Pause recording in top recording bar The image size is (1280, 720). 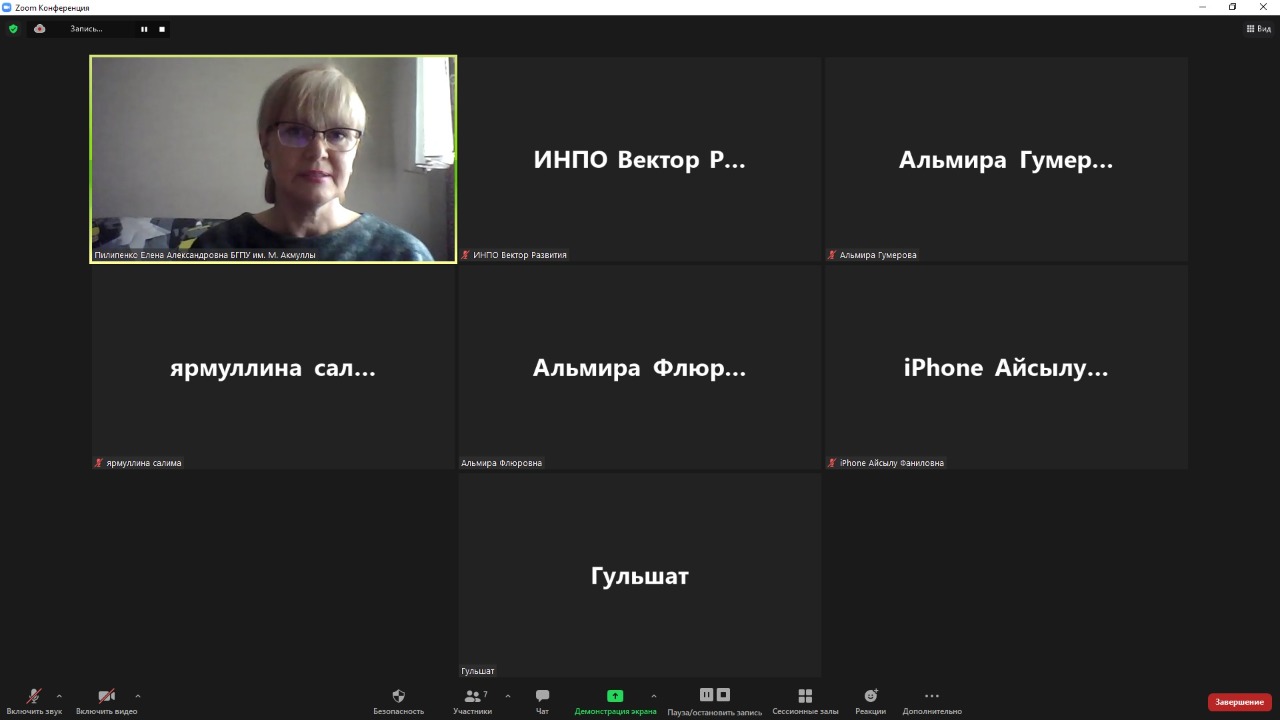click(x=144, y=29)
